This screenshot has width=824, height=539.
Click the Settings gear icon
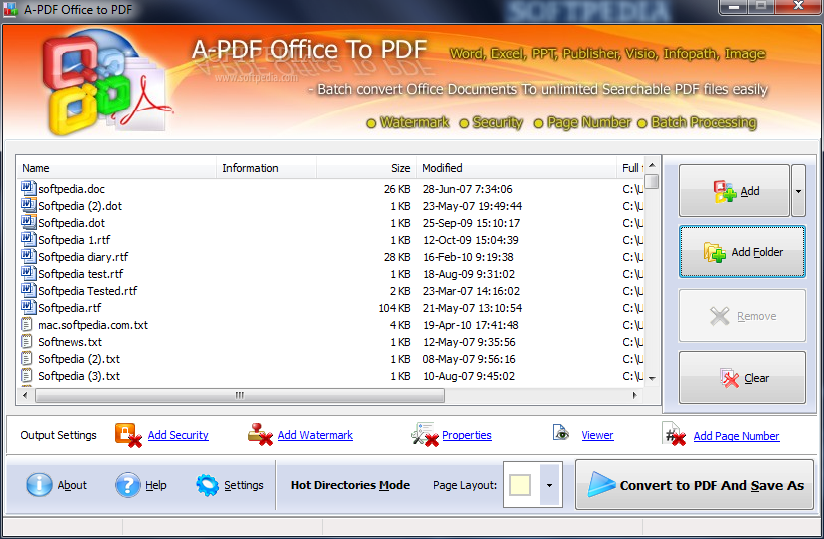click(x=208, y=485)
